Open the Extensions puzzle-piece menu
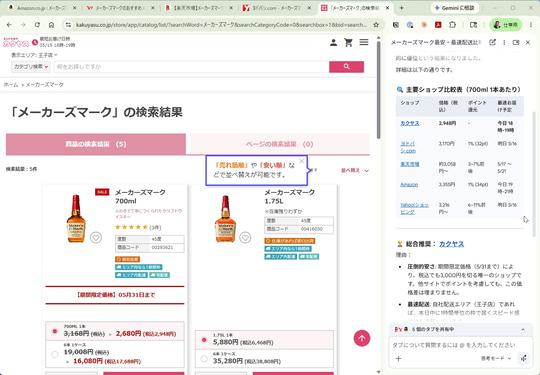Screen dimensions: 540x375 click(x=452, y=25)
